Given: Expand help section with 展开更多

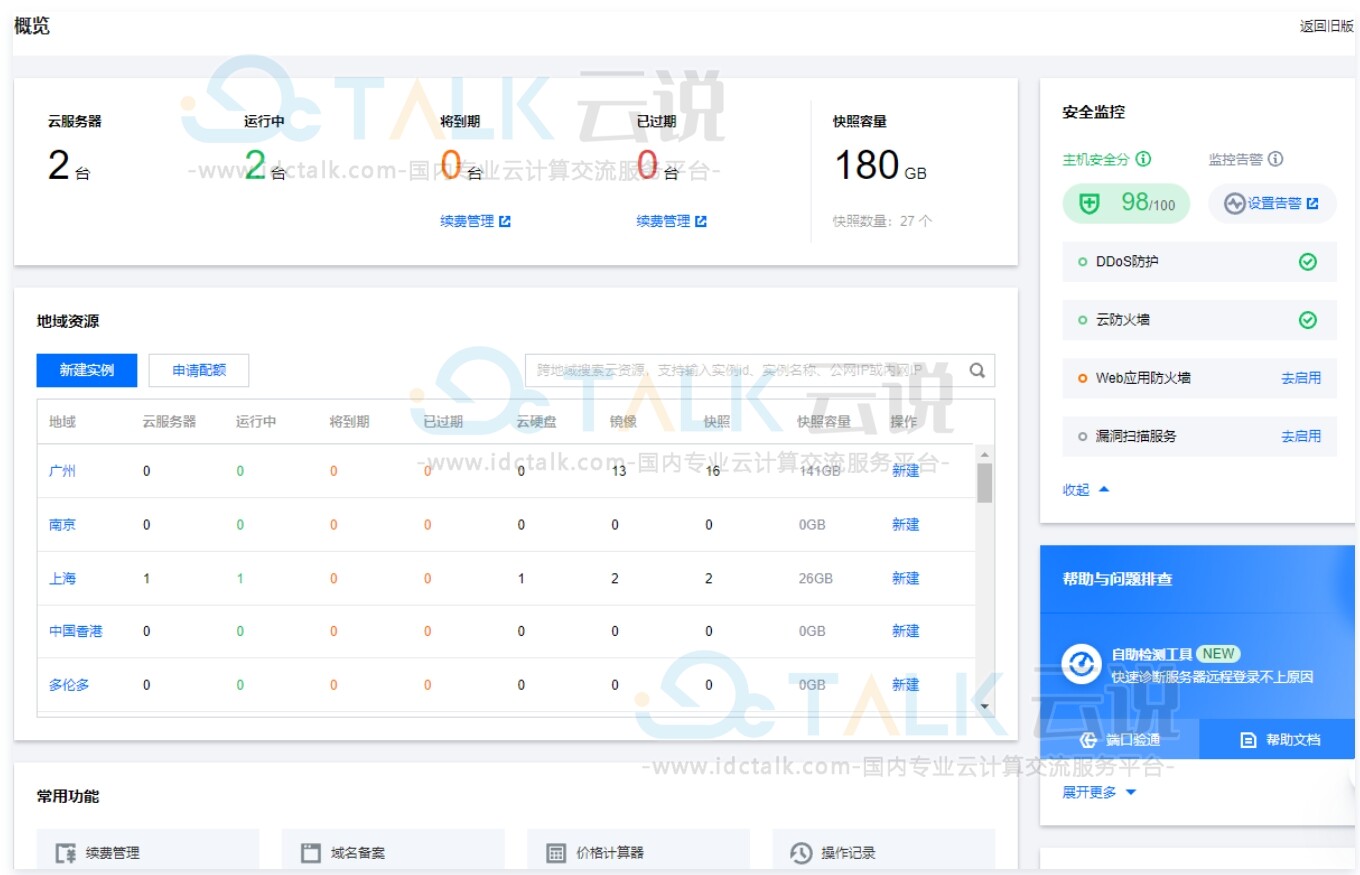Looking at the screenshot, I should click(1100, 792).
